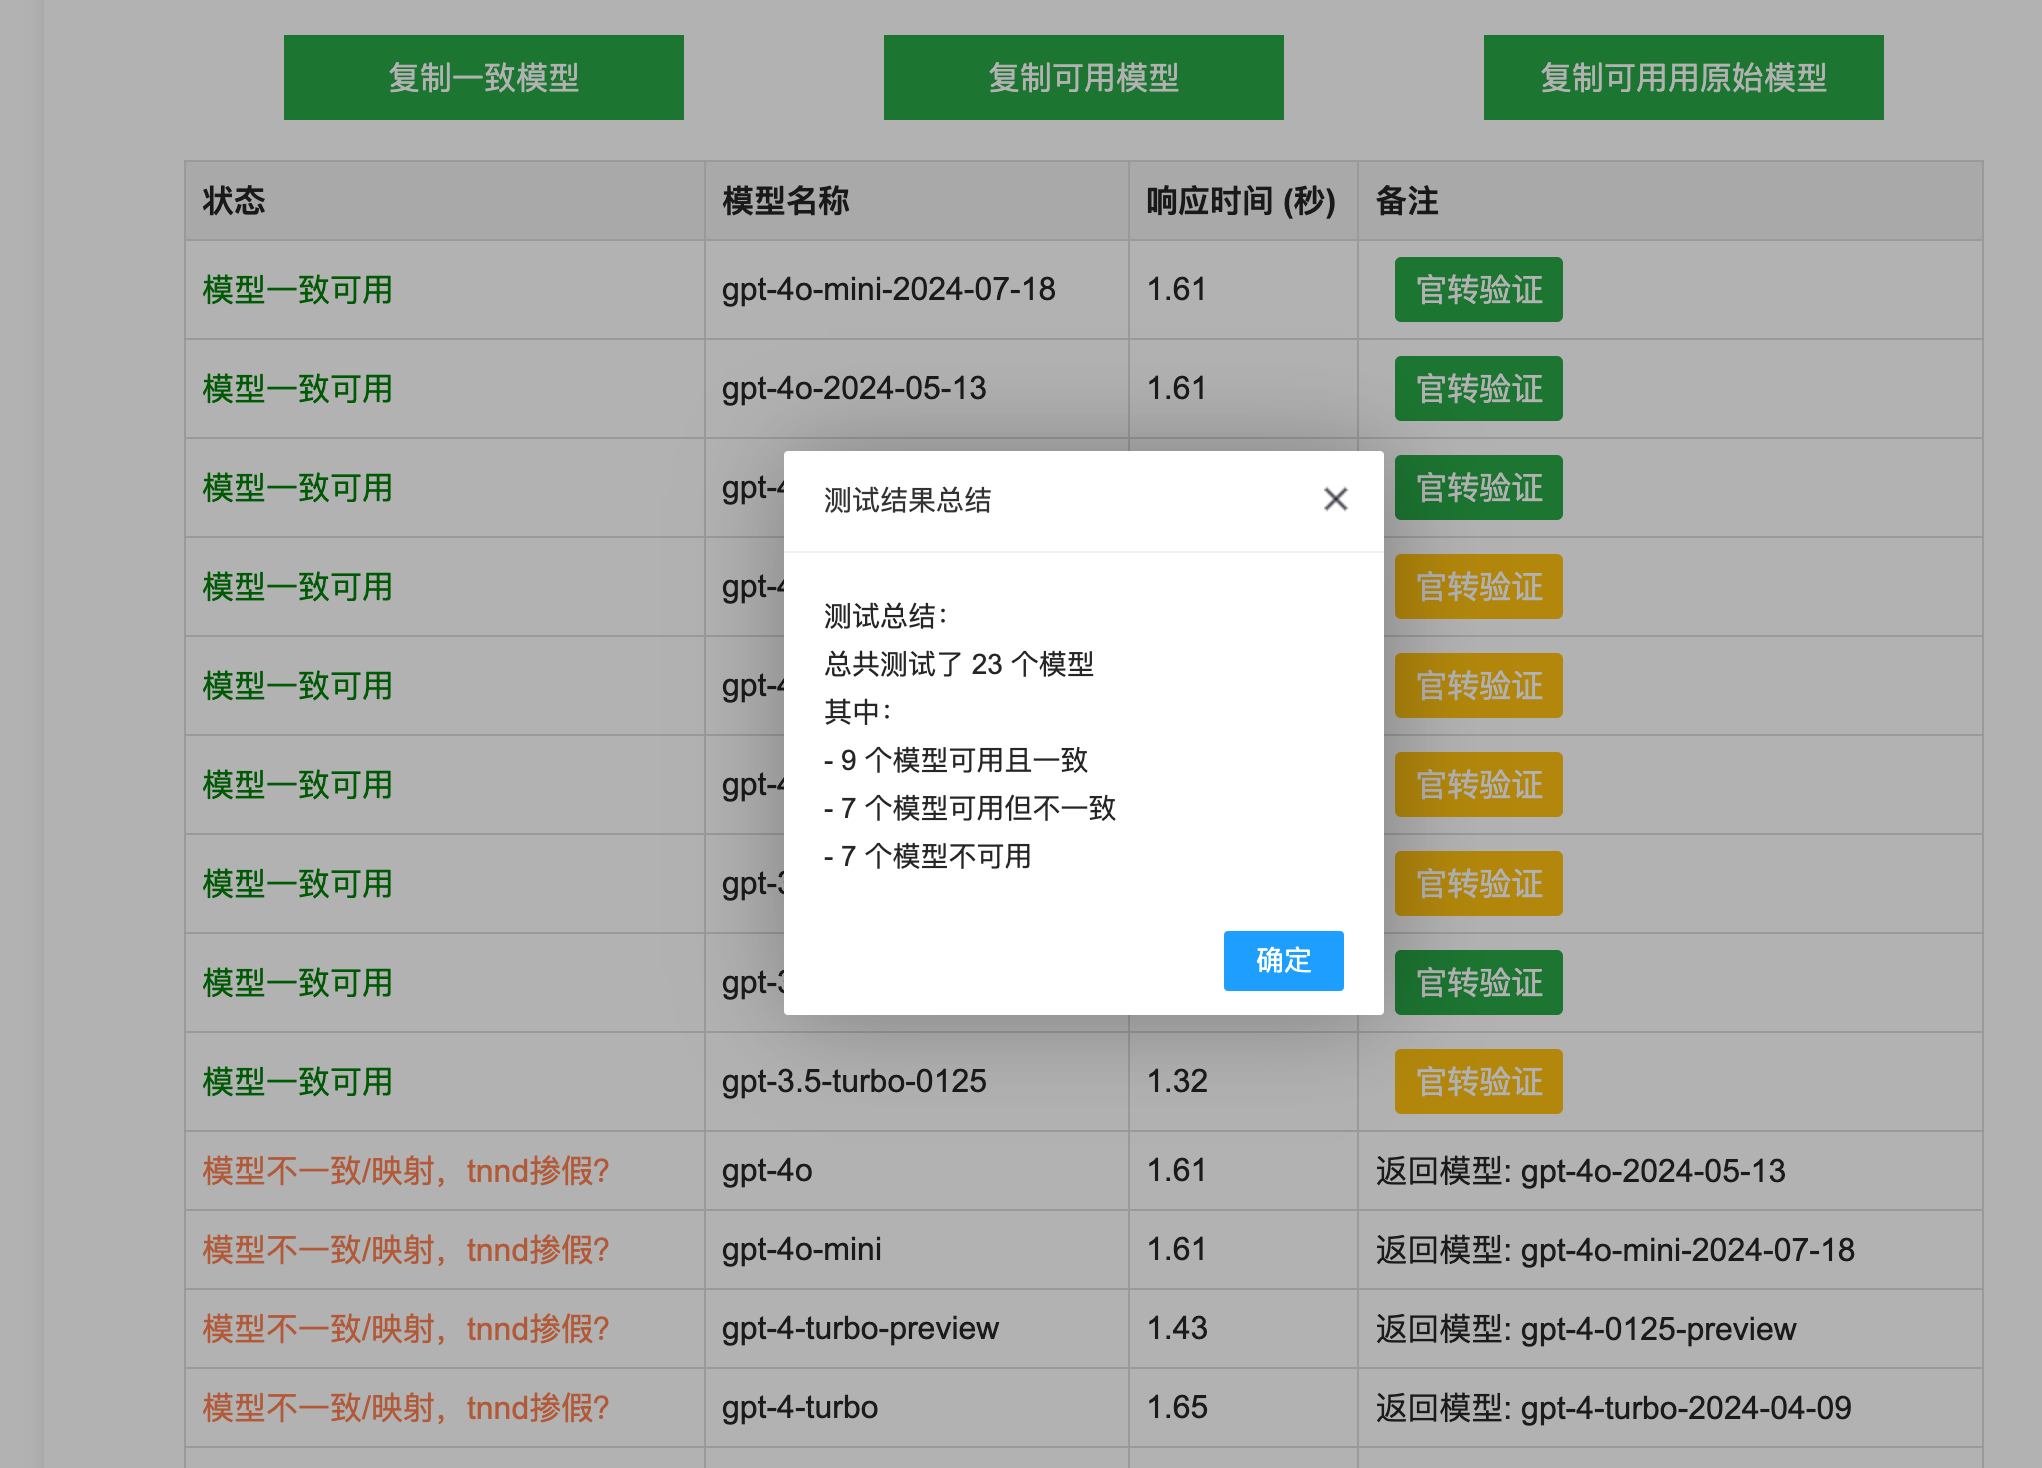Click the line 总共测试了 23 个模型
This screenshot has width=2042, height=1468.
coord(958,664)
